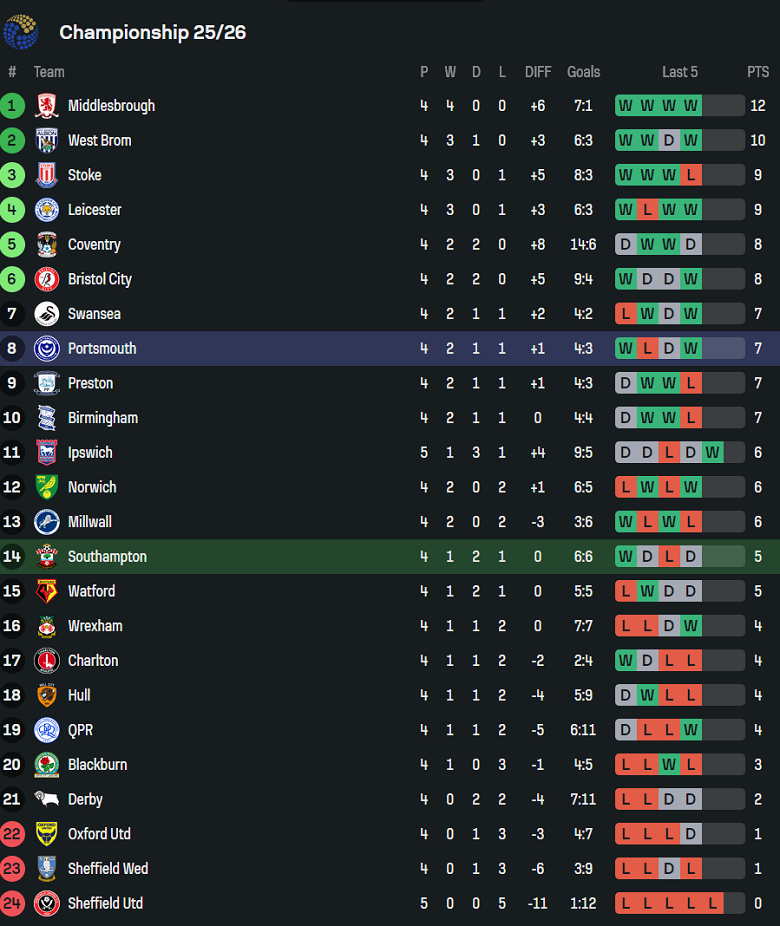Click the Championship league logo
This screenshot has width=780, height=926.
click(x=22, y=31)
